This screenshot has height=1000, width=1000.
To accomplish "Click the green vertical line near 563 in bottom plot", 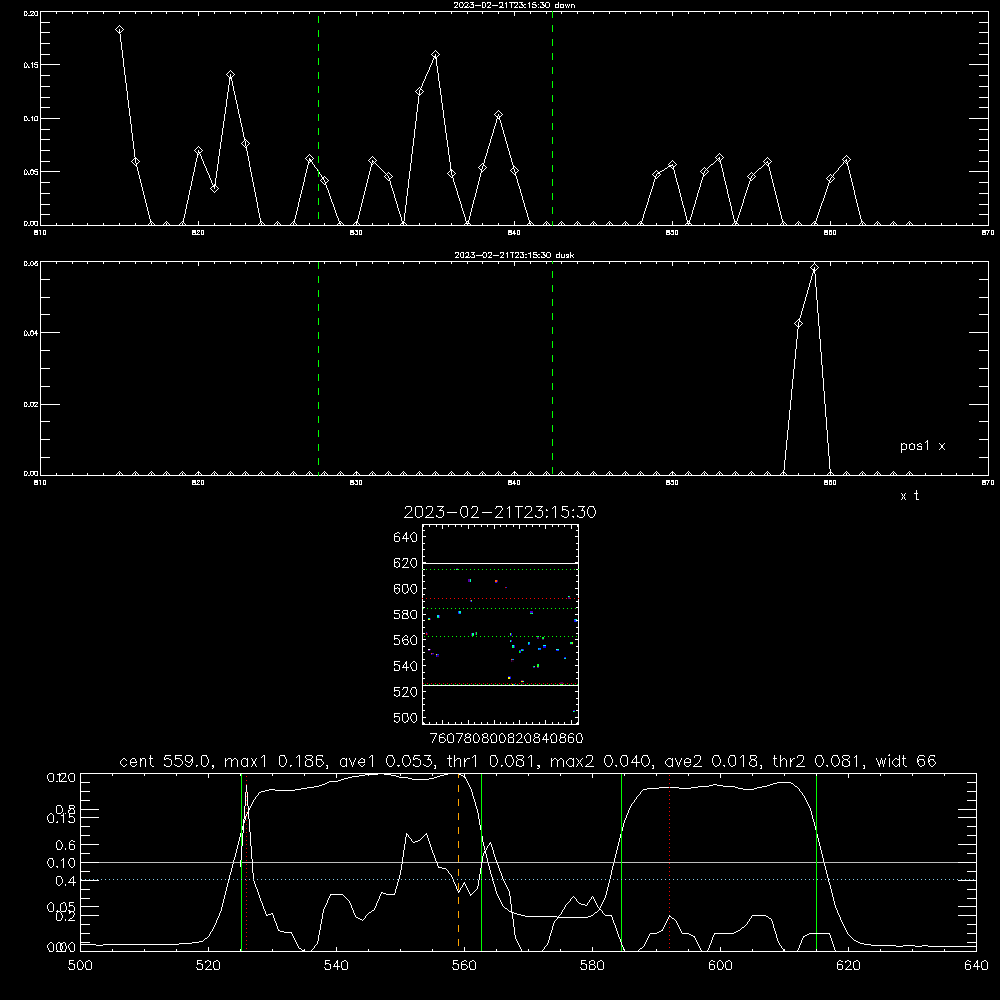I will pos(482,861).
